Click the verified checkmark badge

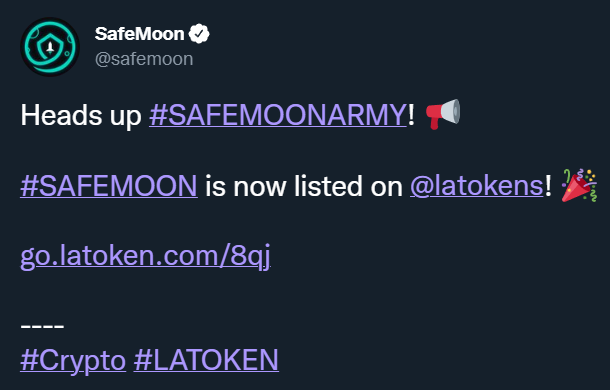point(199,34)
